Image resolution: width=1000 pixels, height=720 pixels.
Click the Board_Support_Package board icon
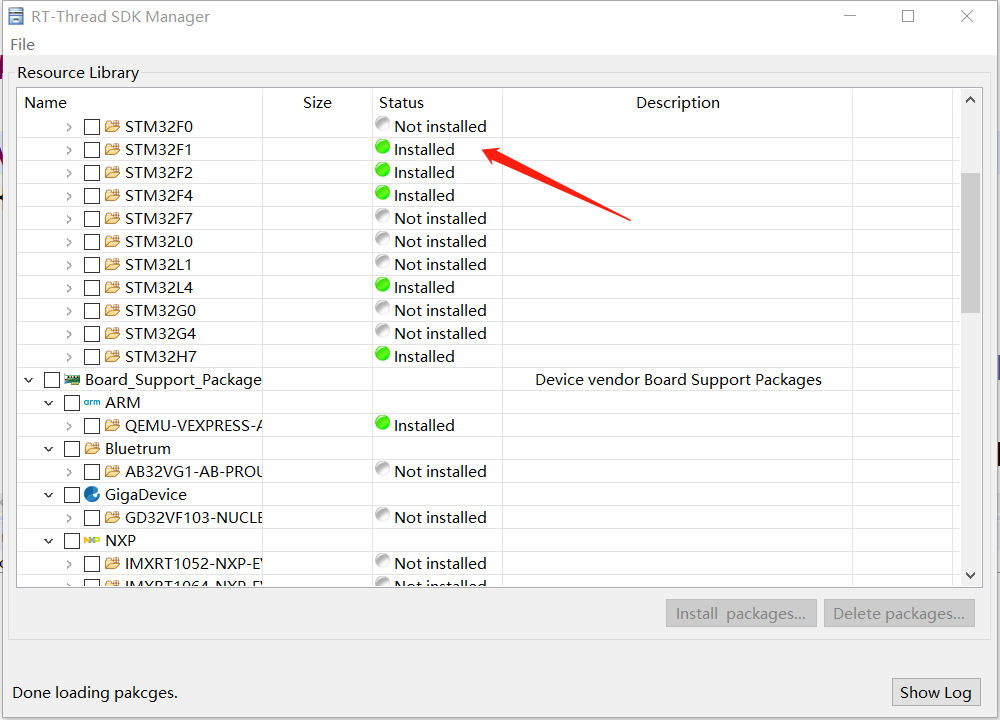tap(73, 379)
